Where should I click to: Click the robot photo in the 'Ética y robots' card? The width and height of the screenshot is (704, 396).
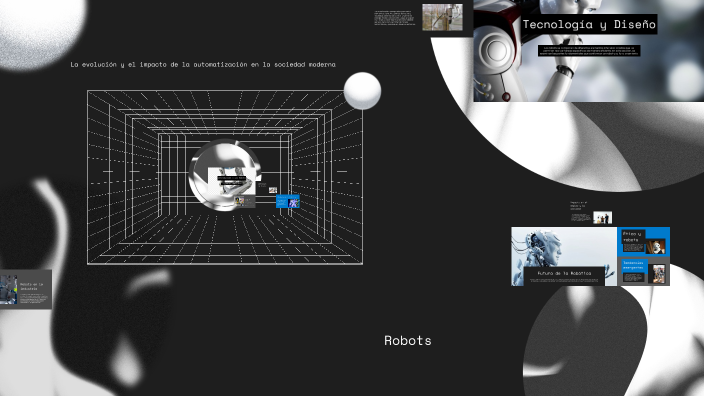(x=656, y=247)
